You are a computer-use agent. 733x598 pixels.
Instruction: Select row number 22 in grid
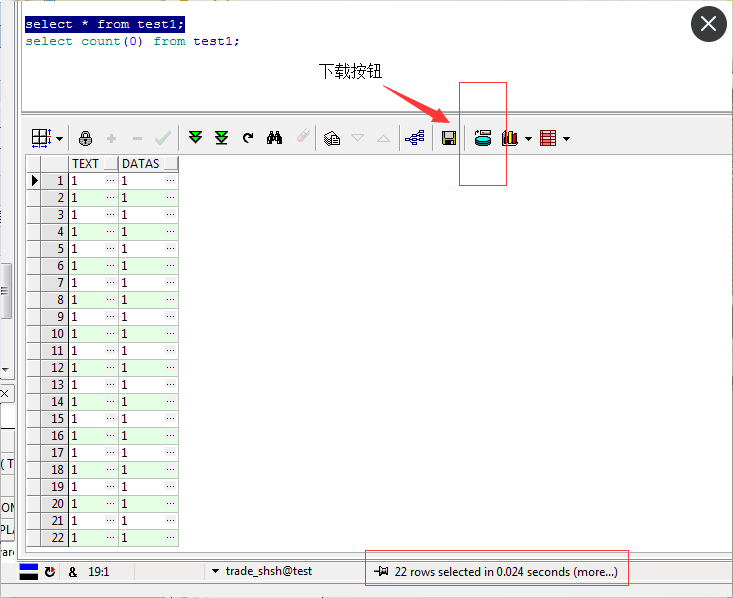54,538
